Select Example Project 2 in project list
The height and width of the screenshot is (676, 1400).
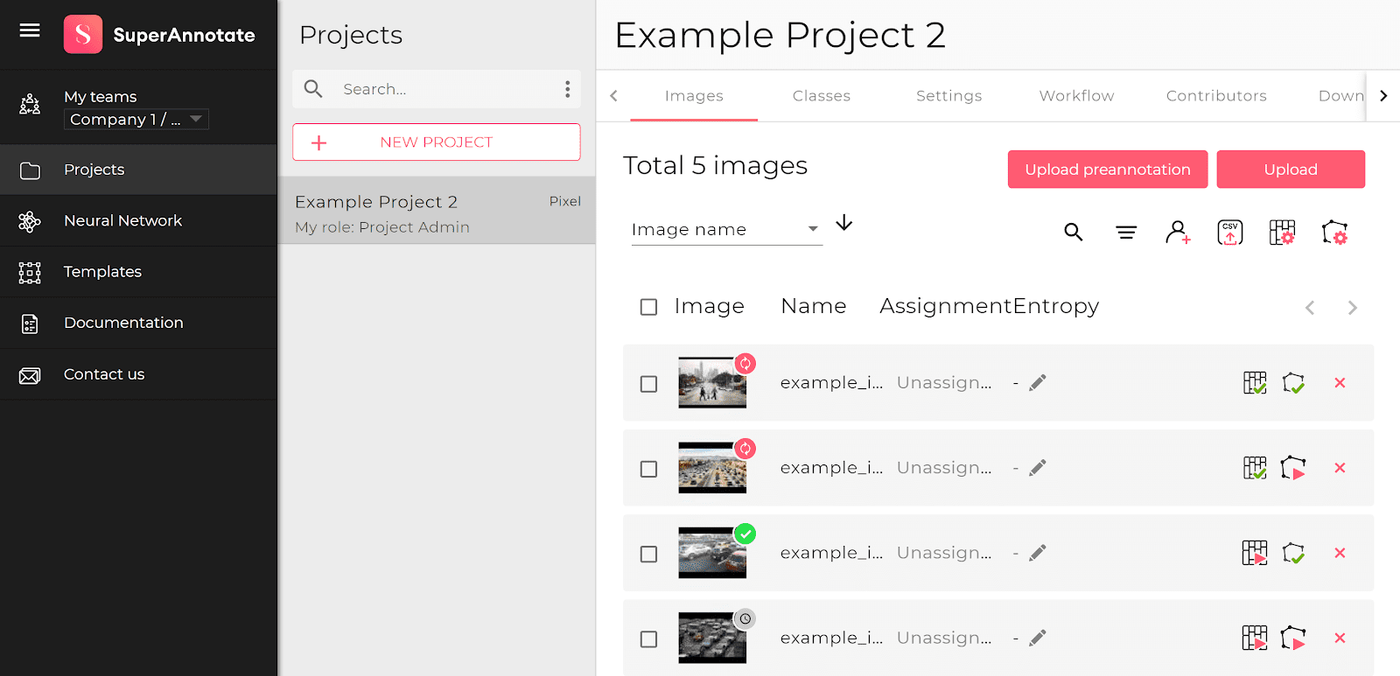click(x=437, y=211)
